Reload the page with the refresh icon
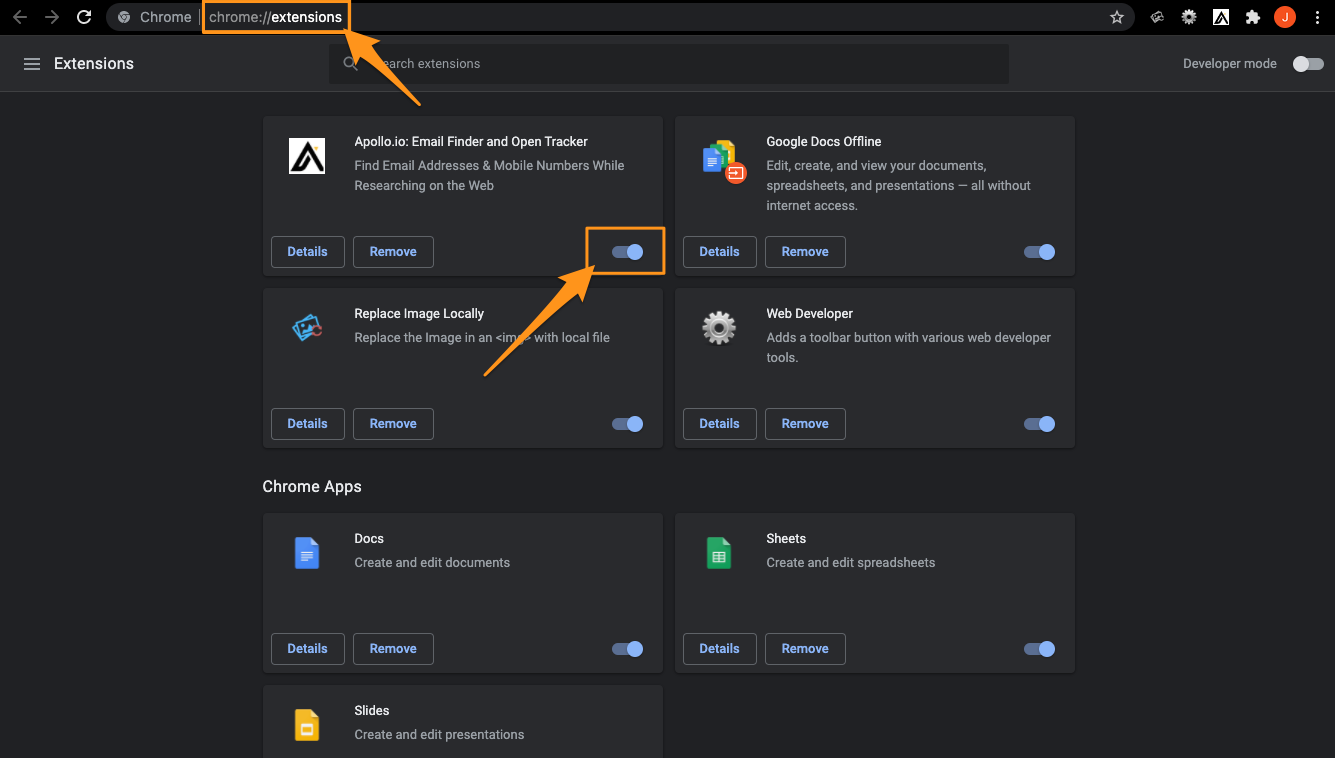 (x=84, y=17)
